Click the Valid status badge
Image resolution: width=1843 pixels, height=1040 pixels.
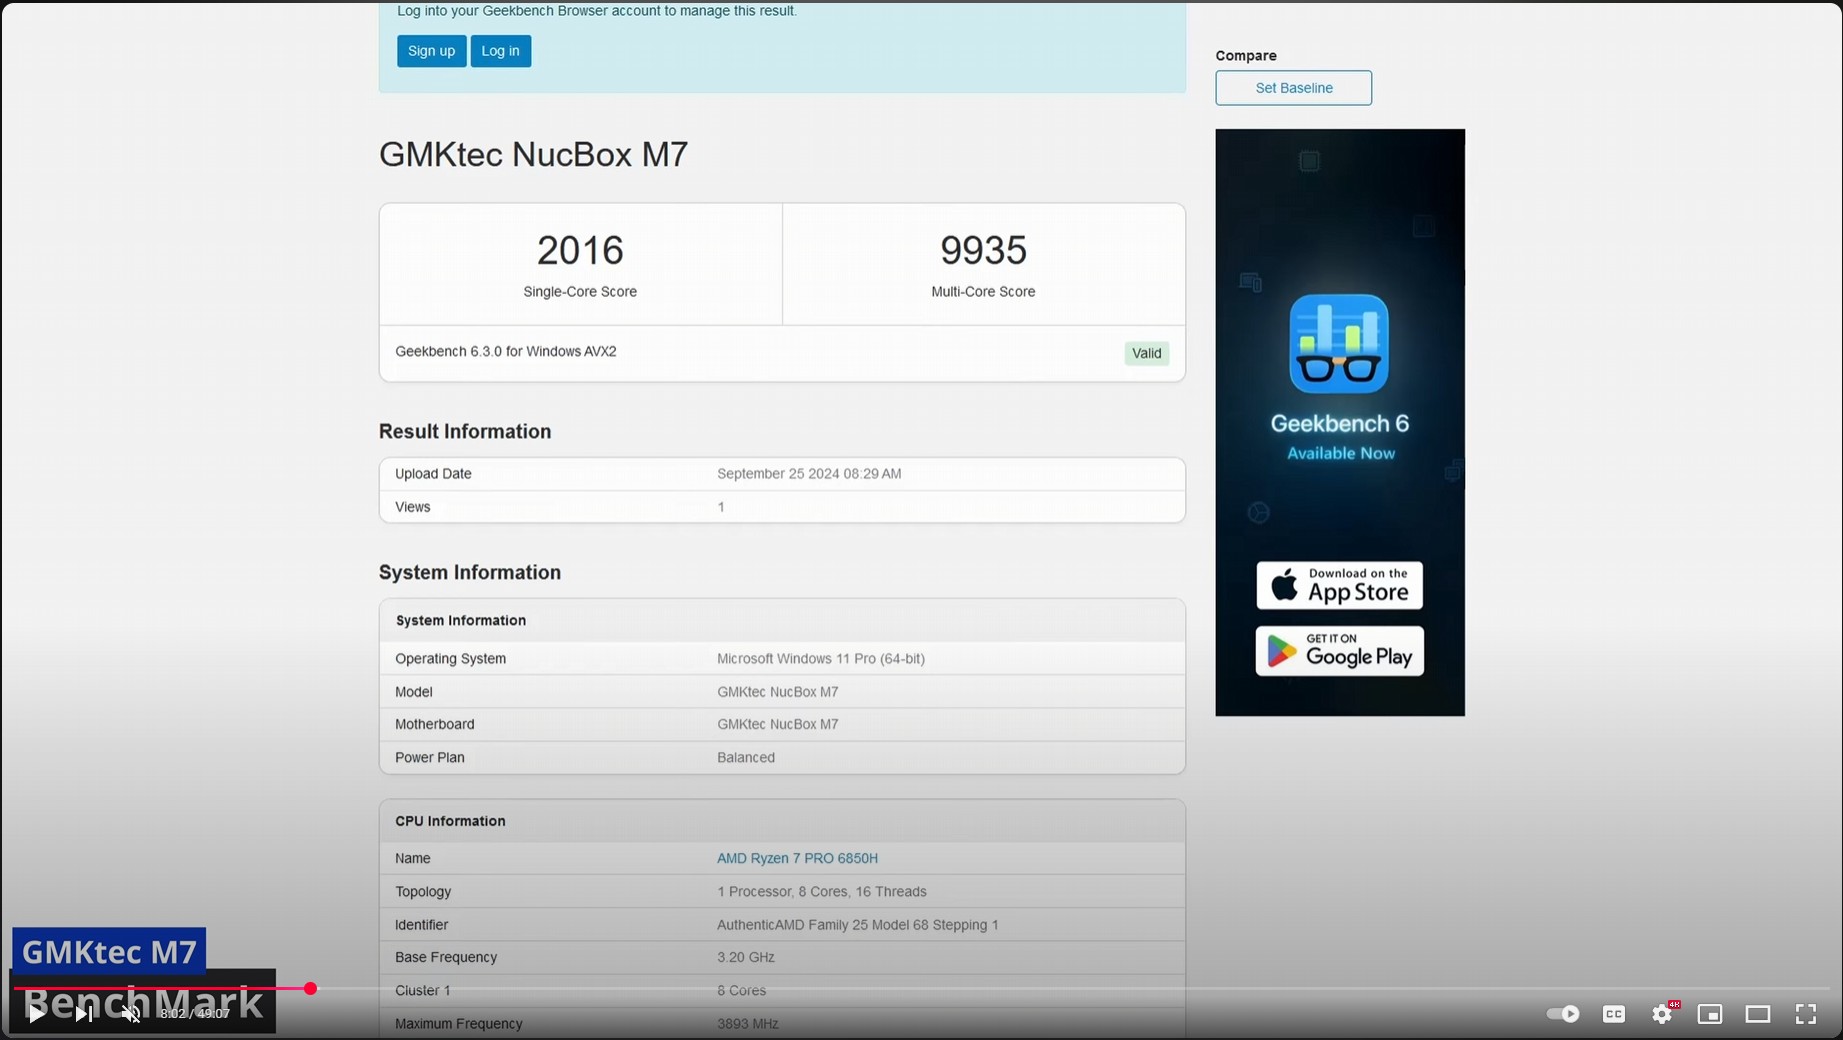(1146, 353)
